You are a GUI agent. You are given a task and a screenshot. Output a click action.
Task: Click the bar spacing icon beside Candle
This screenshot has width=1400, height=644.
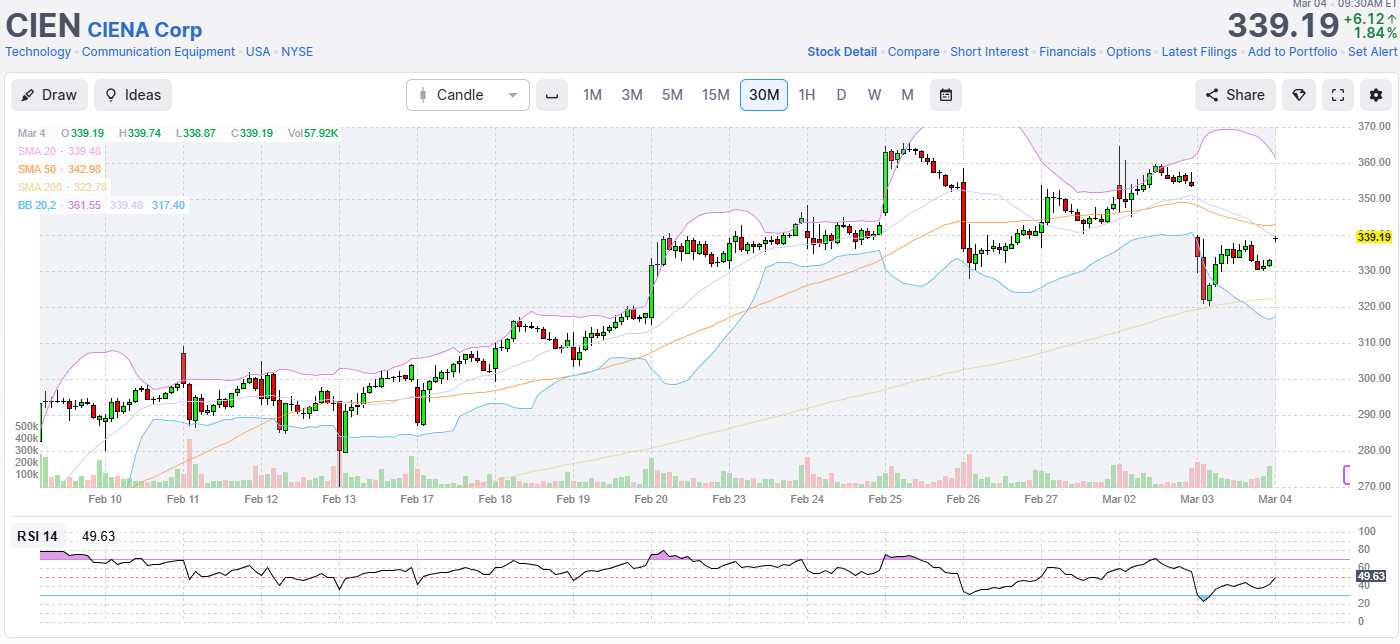tap(551, 95)
